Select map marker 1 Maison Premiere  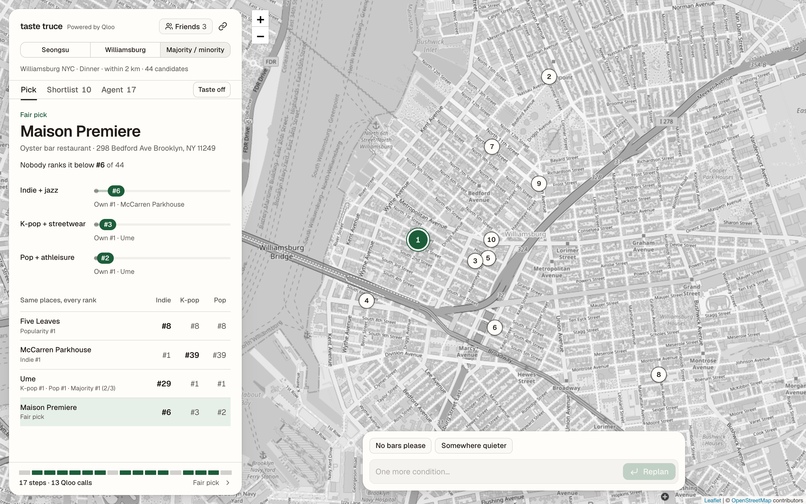(x=418, y=240)
